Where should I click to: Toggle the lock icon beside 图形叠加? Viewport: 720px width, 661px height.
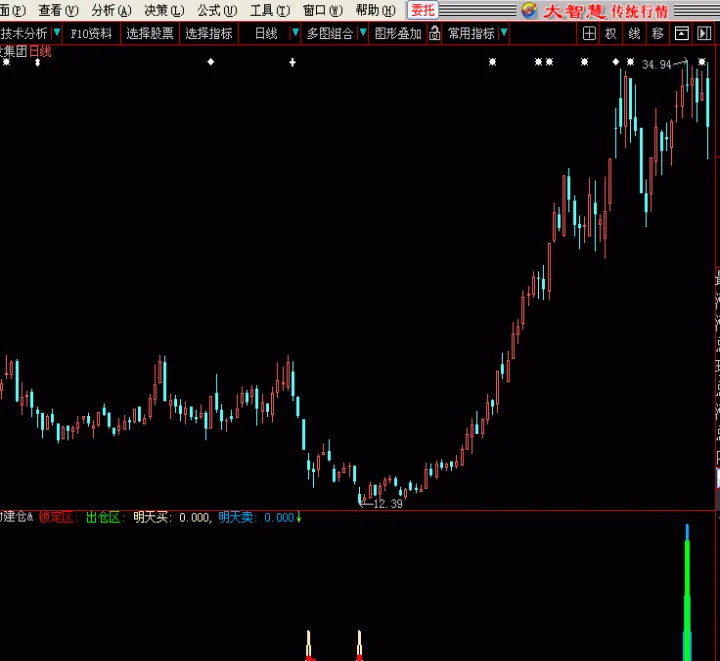coord(434,34)
